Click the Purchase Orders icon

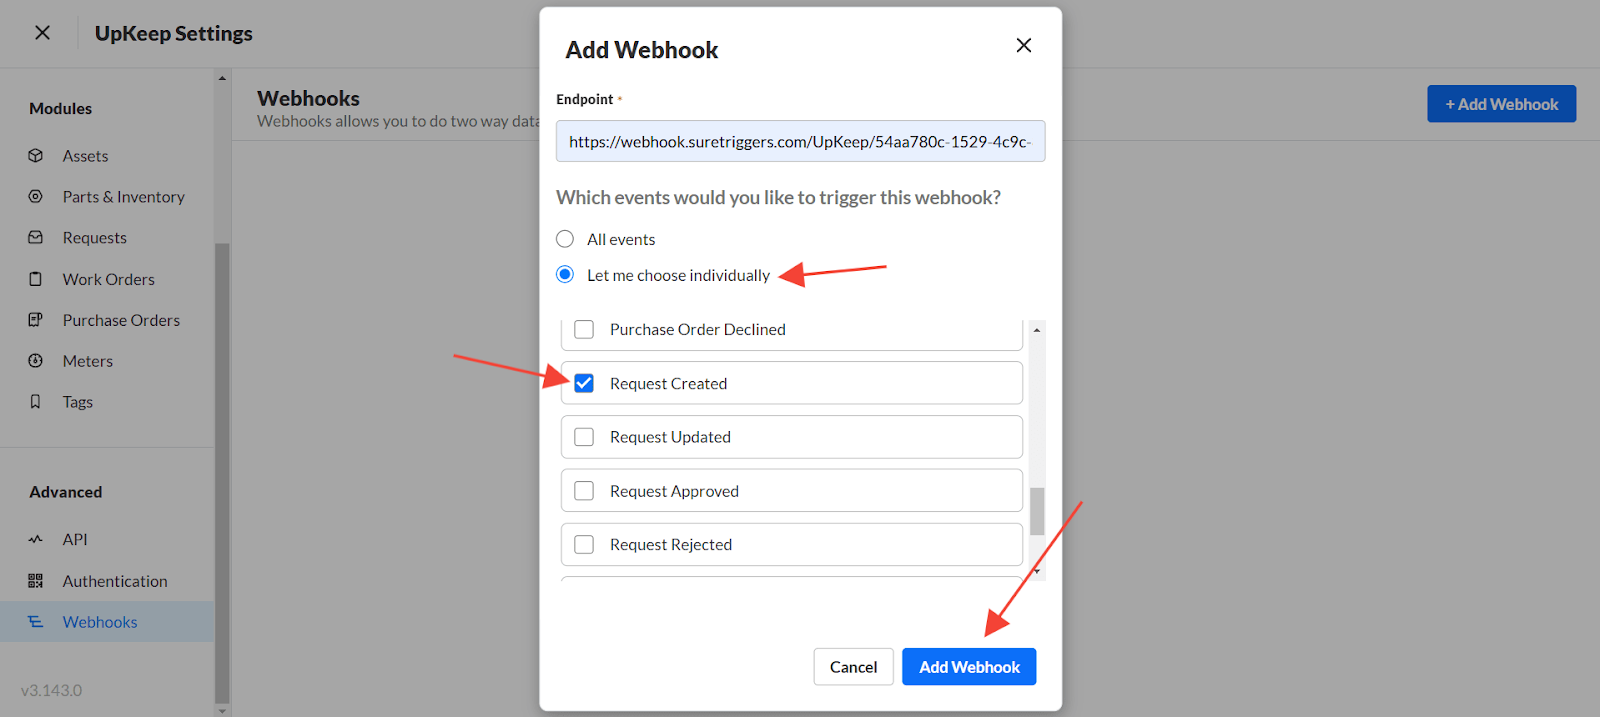tap(36, 320)
